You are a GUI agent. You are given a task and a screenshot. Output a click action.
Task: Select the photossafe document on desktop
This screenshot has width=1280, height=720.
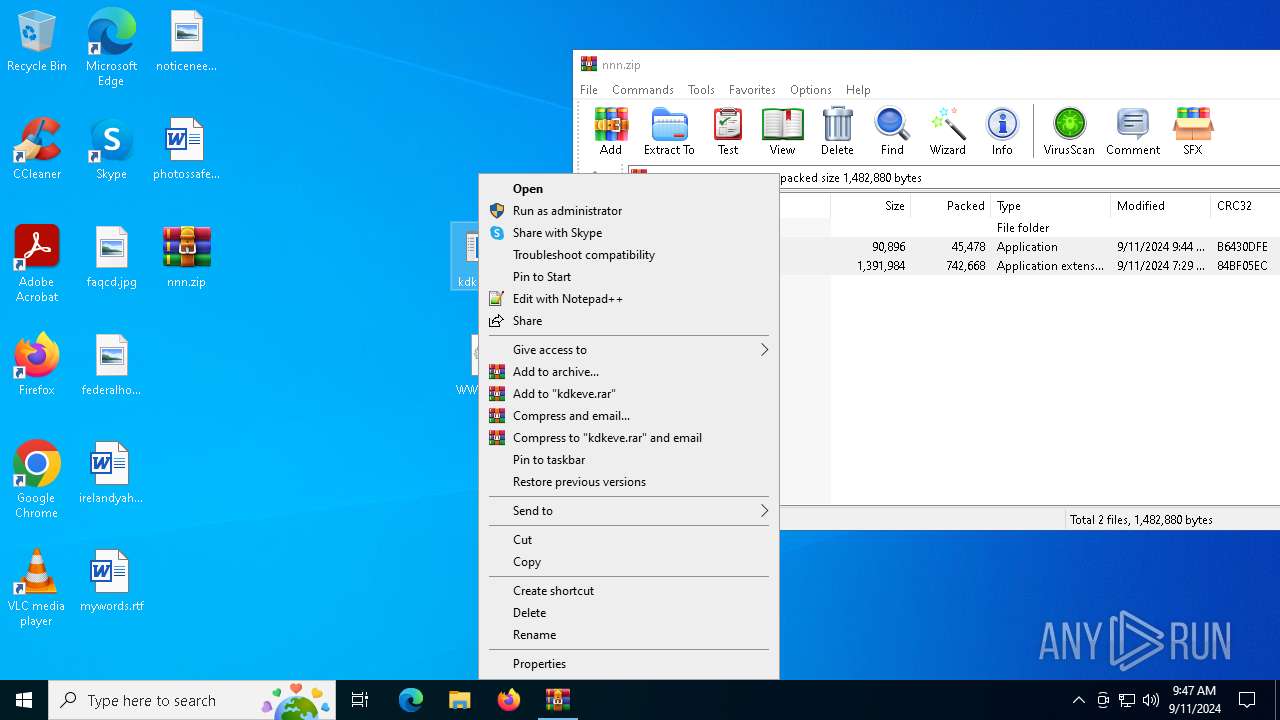186,149
